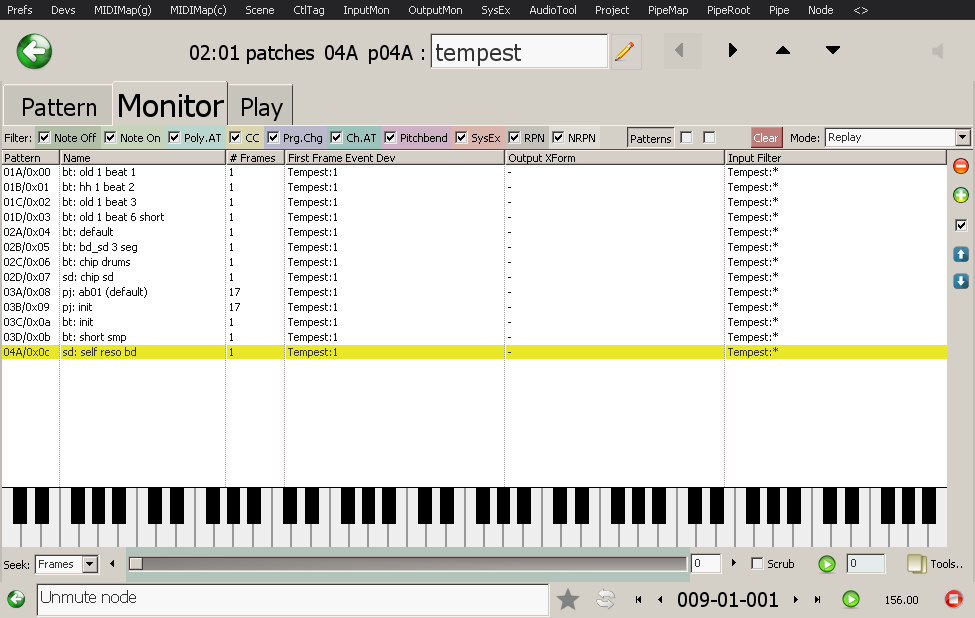Viewport: 975px width, 618px height.
Task: Toggle the Note Off filter checkbox
Action: click(x=44, y=137)
